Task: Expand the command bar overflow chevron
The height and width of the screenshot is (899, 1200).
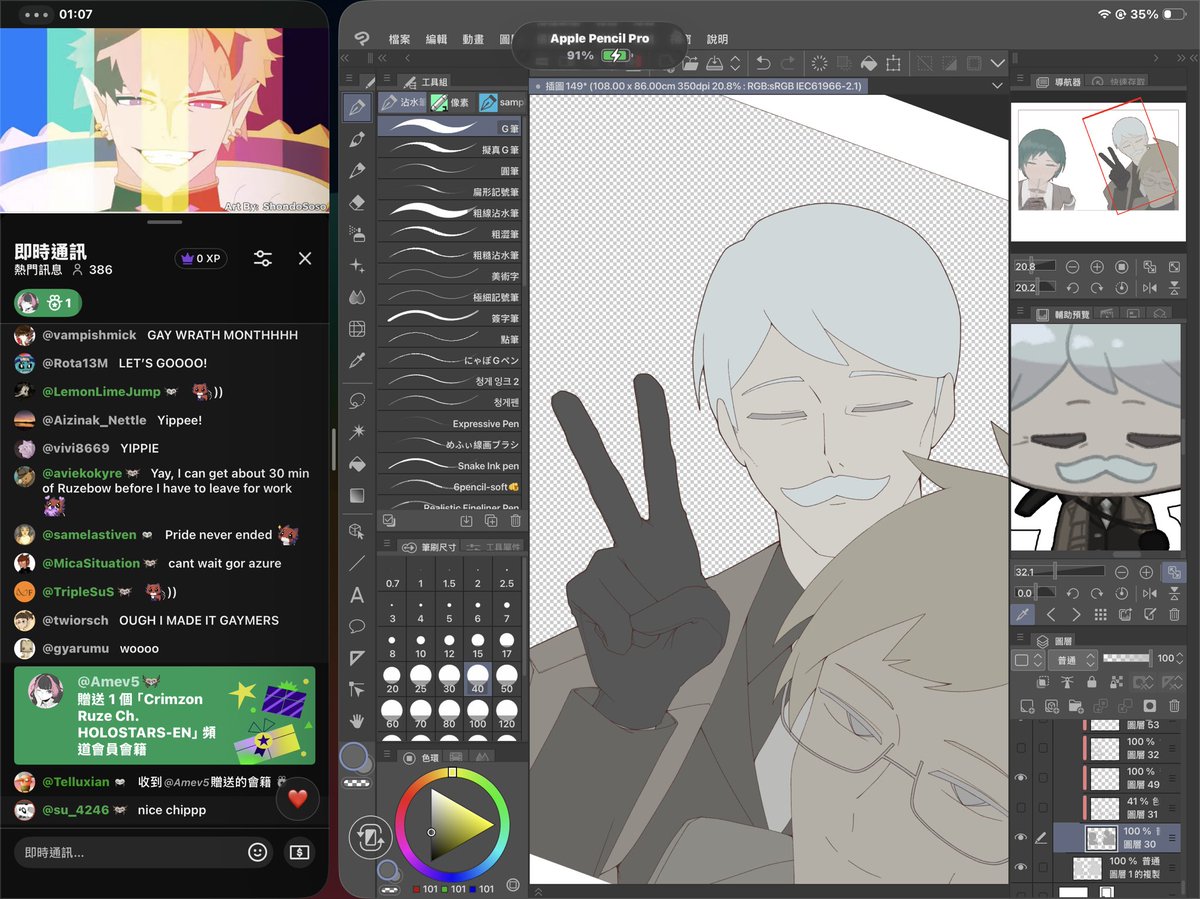Action: (996, 63)
